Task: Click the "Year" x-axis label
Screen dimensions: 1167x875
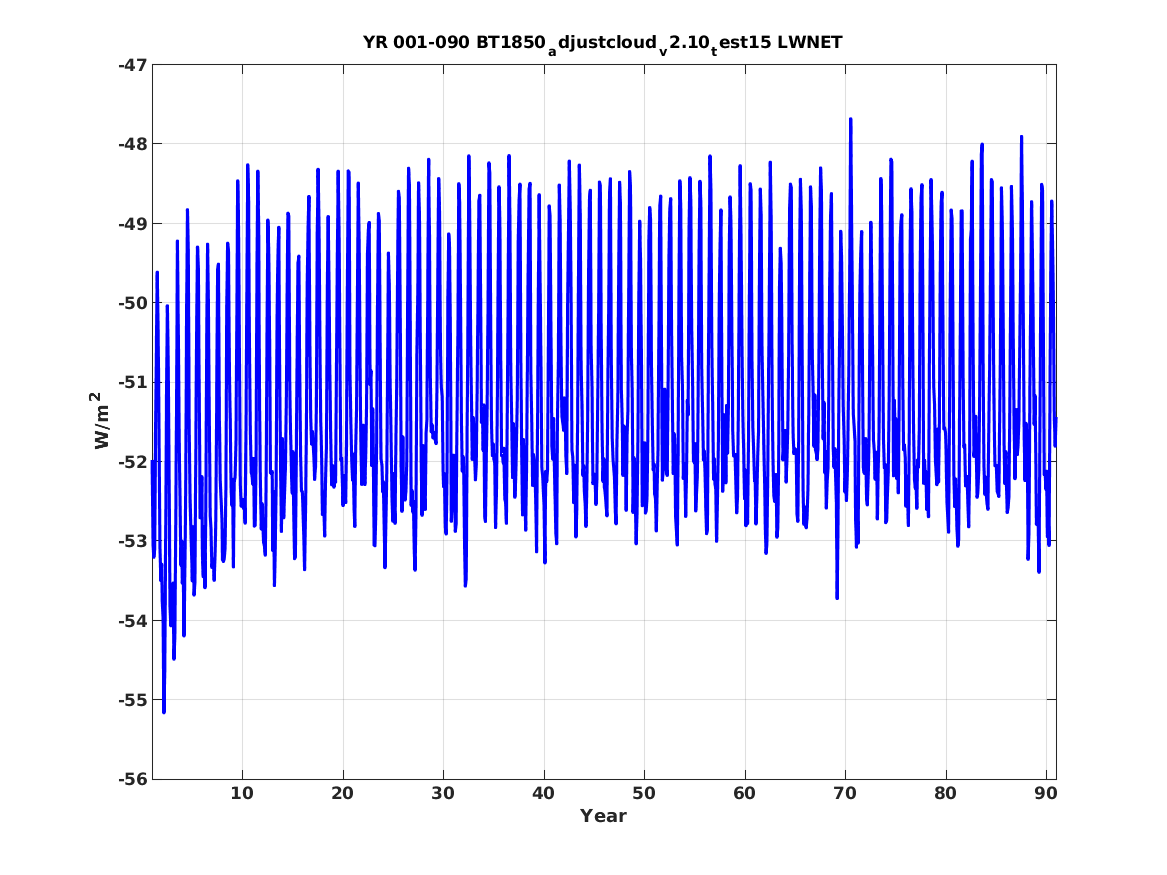Action: point(603,815)
